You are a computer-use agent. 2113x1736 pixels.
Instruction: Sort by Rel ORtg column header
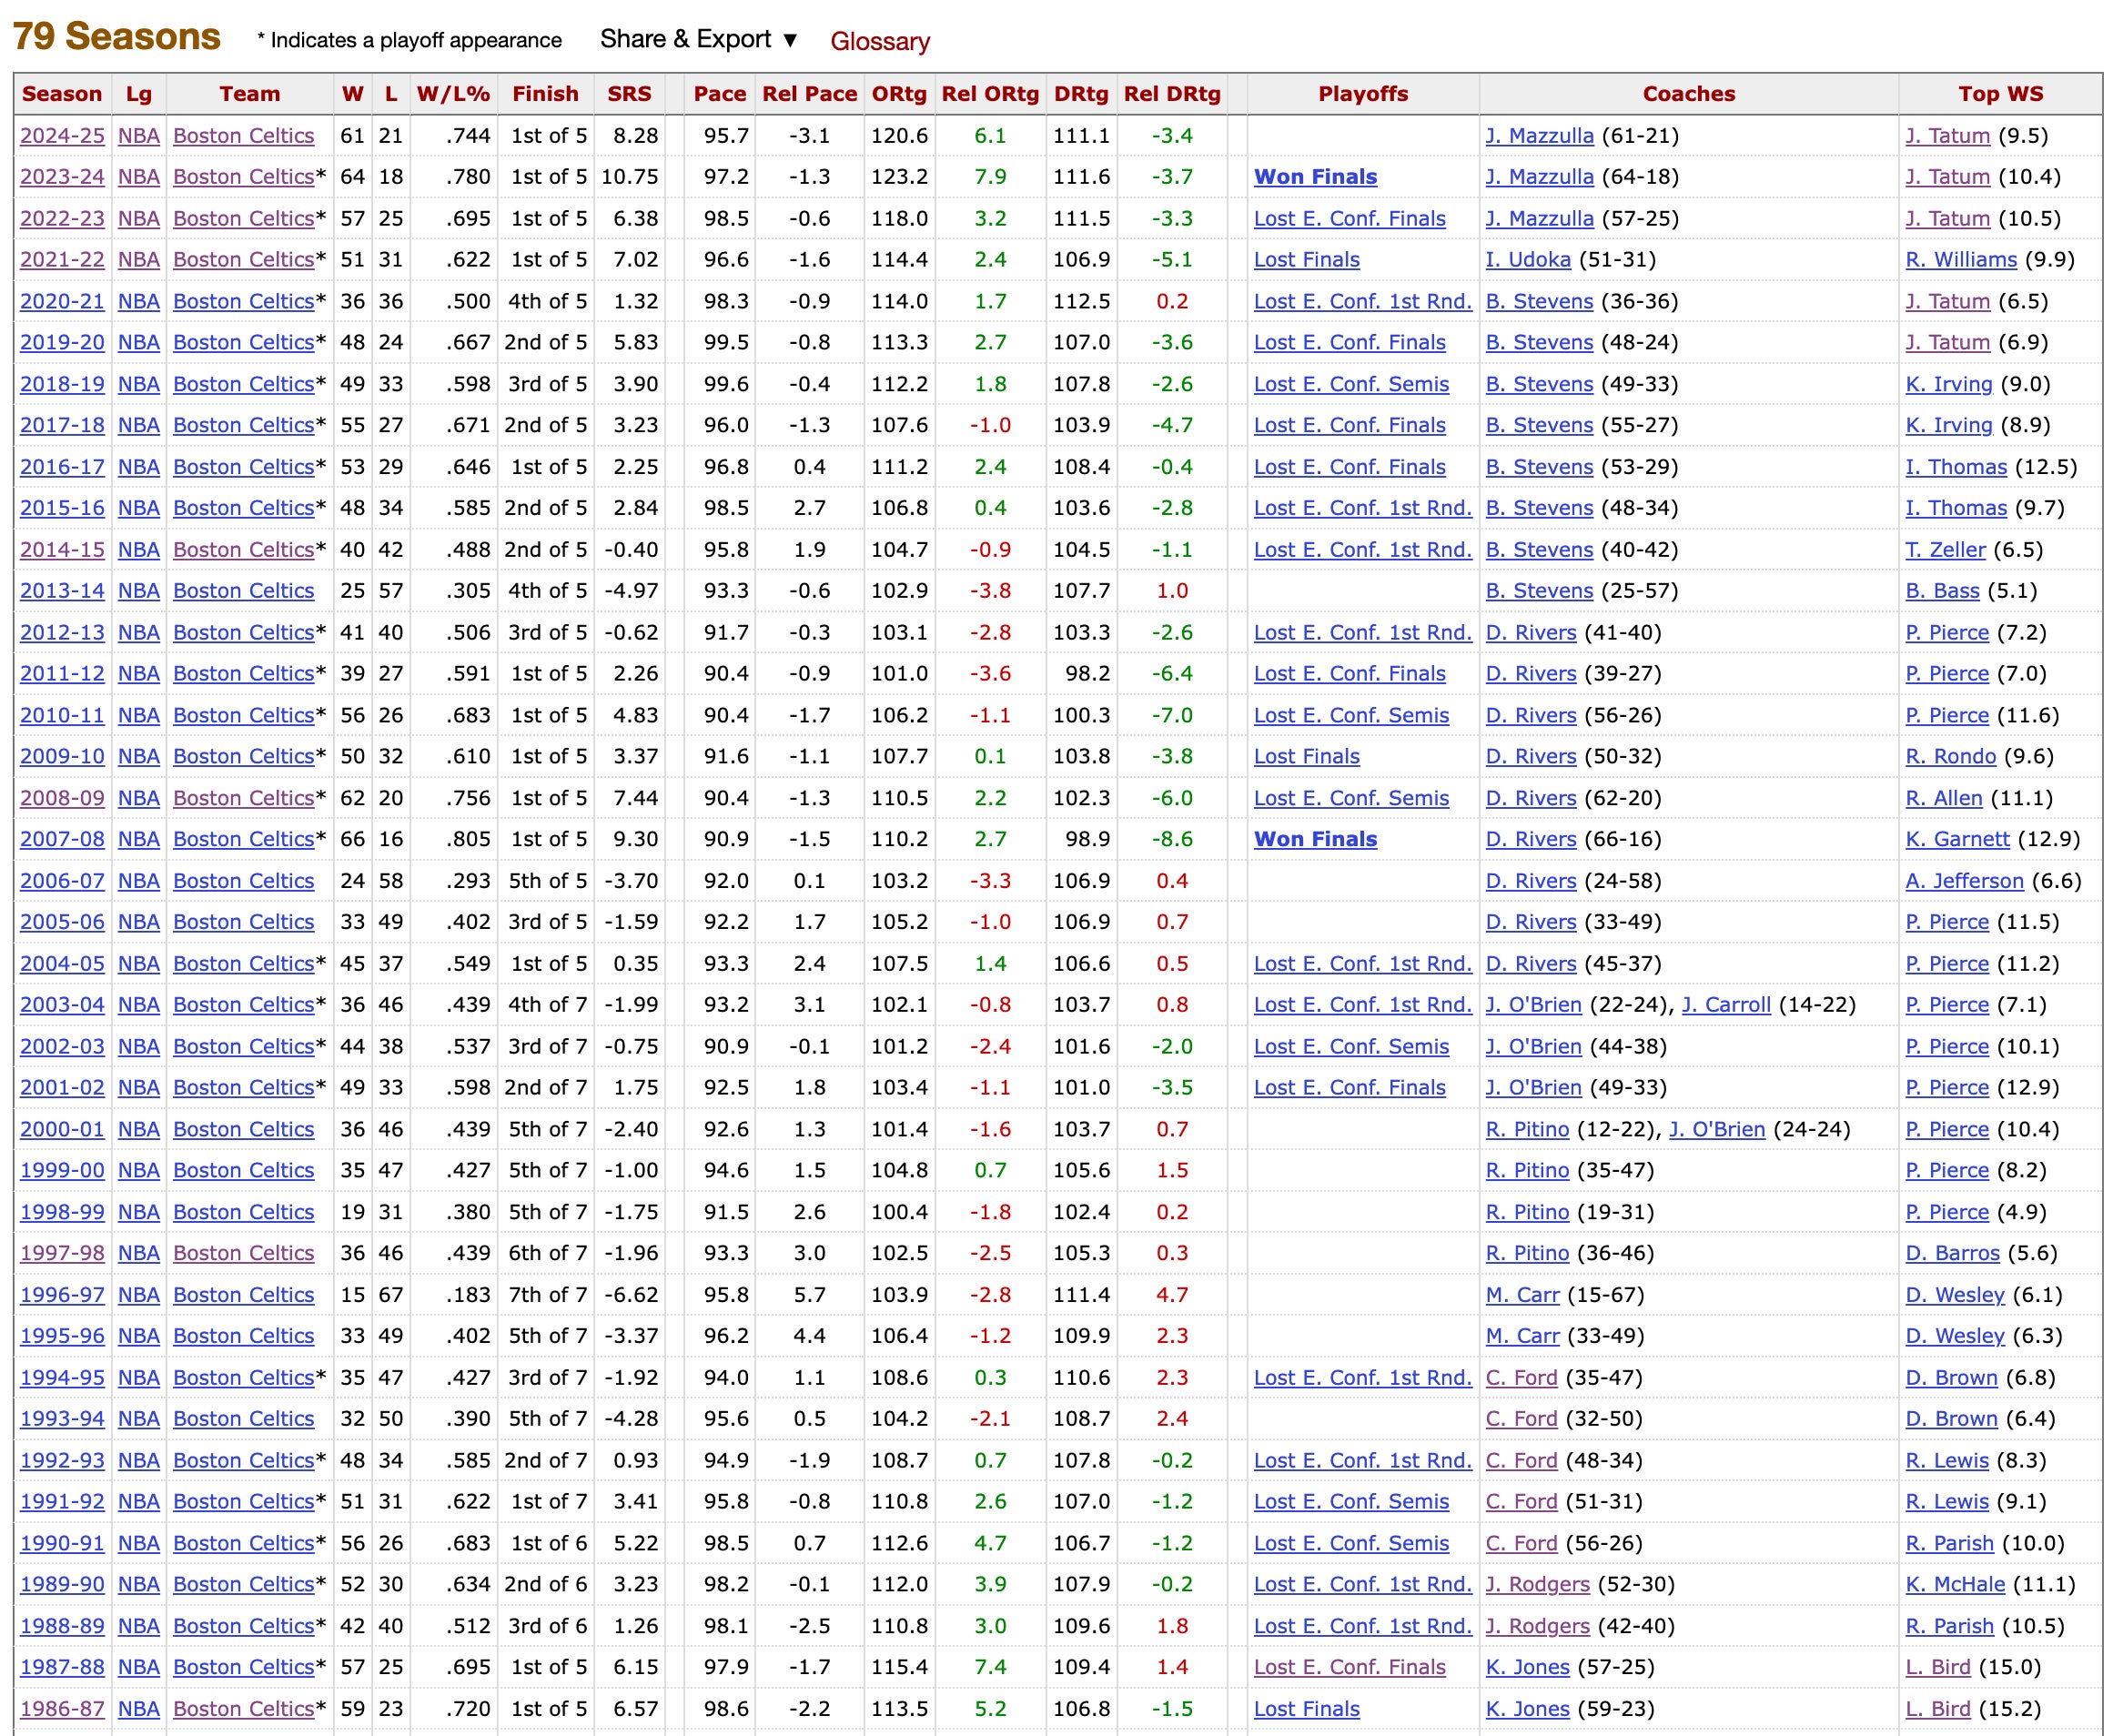990,94
